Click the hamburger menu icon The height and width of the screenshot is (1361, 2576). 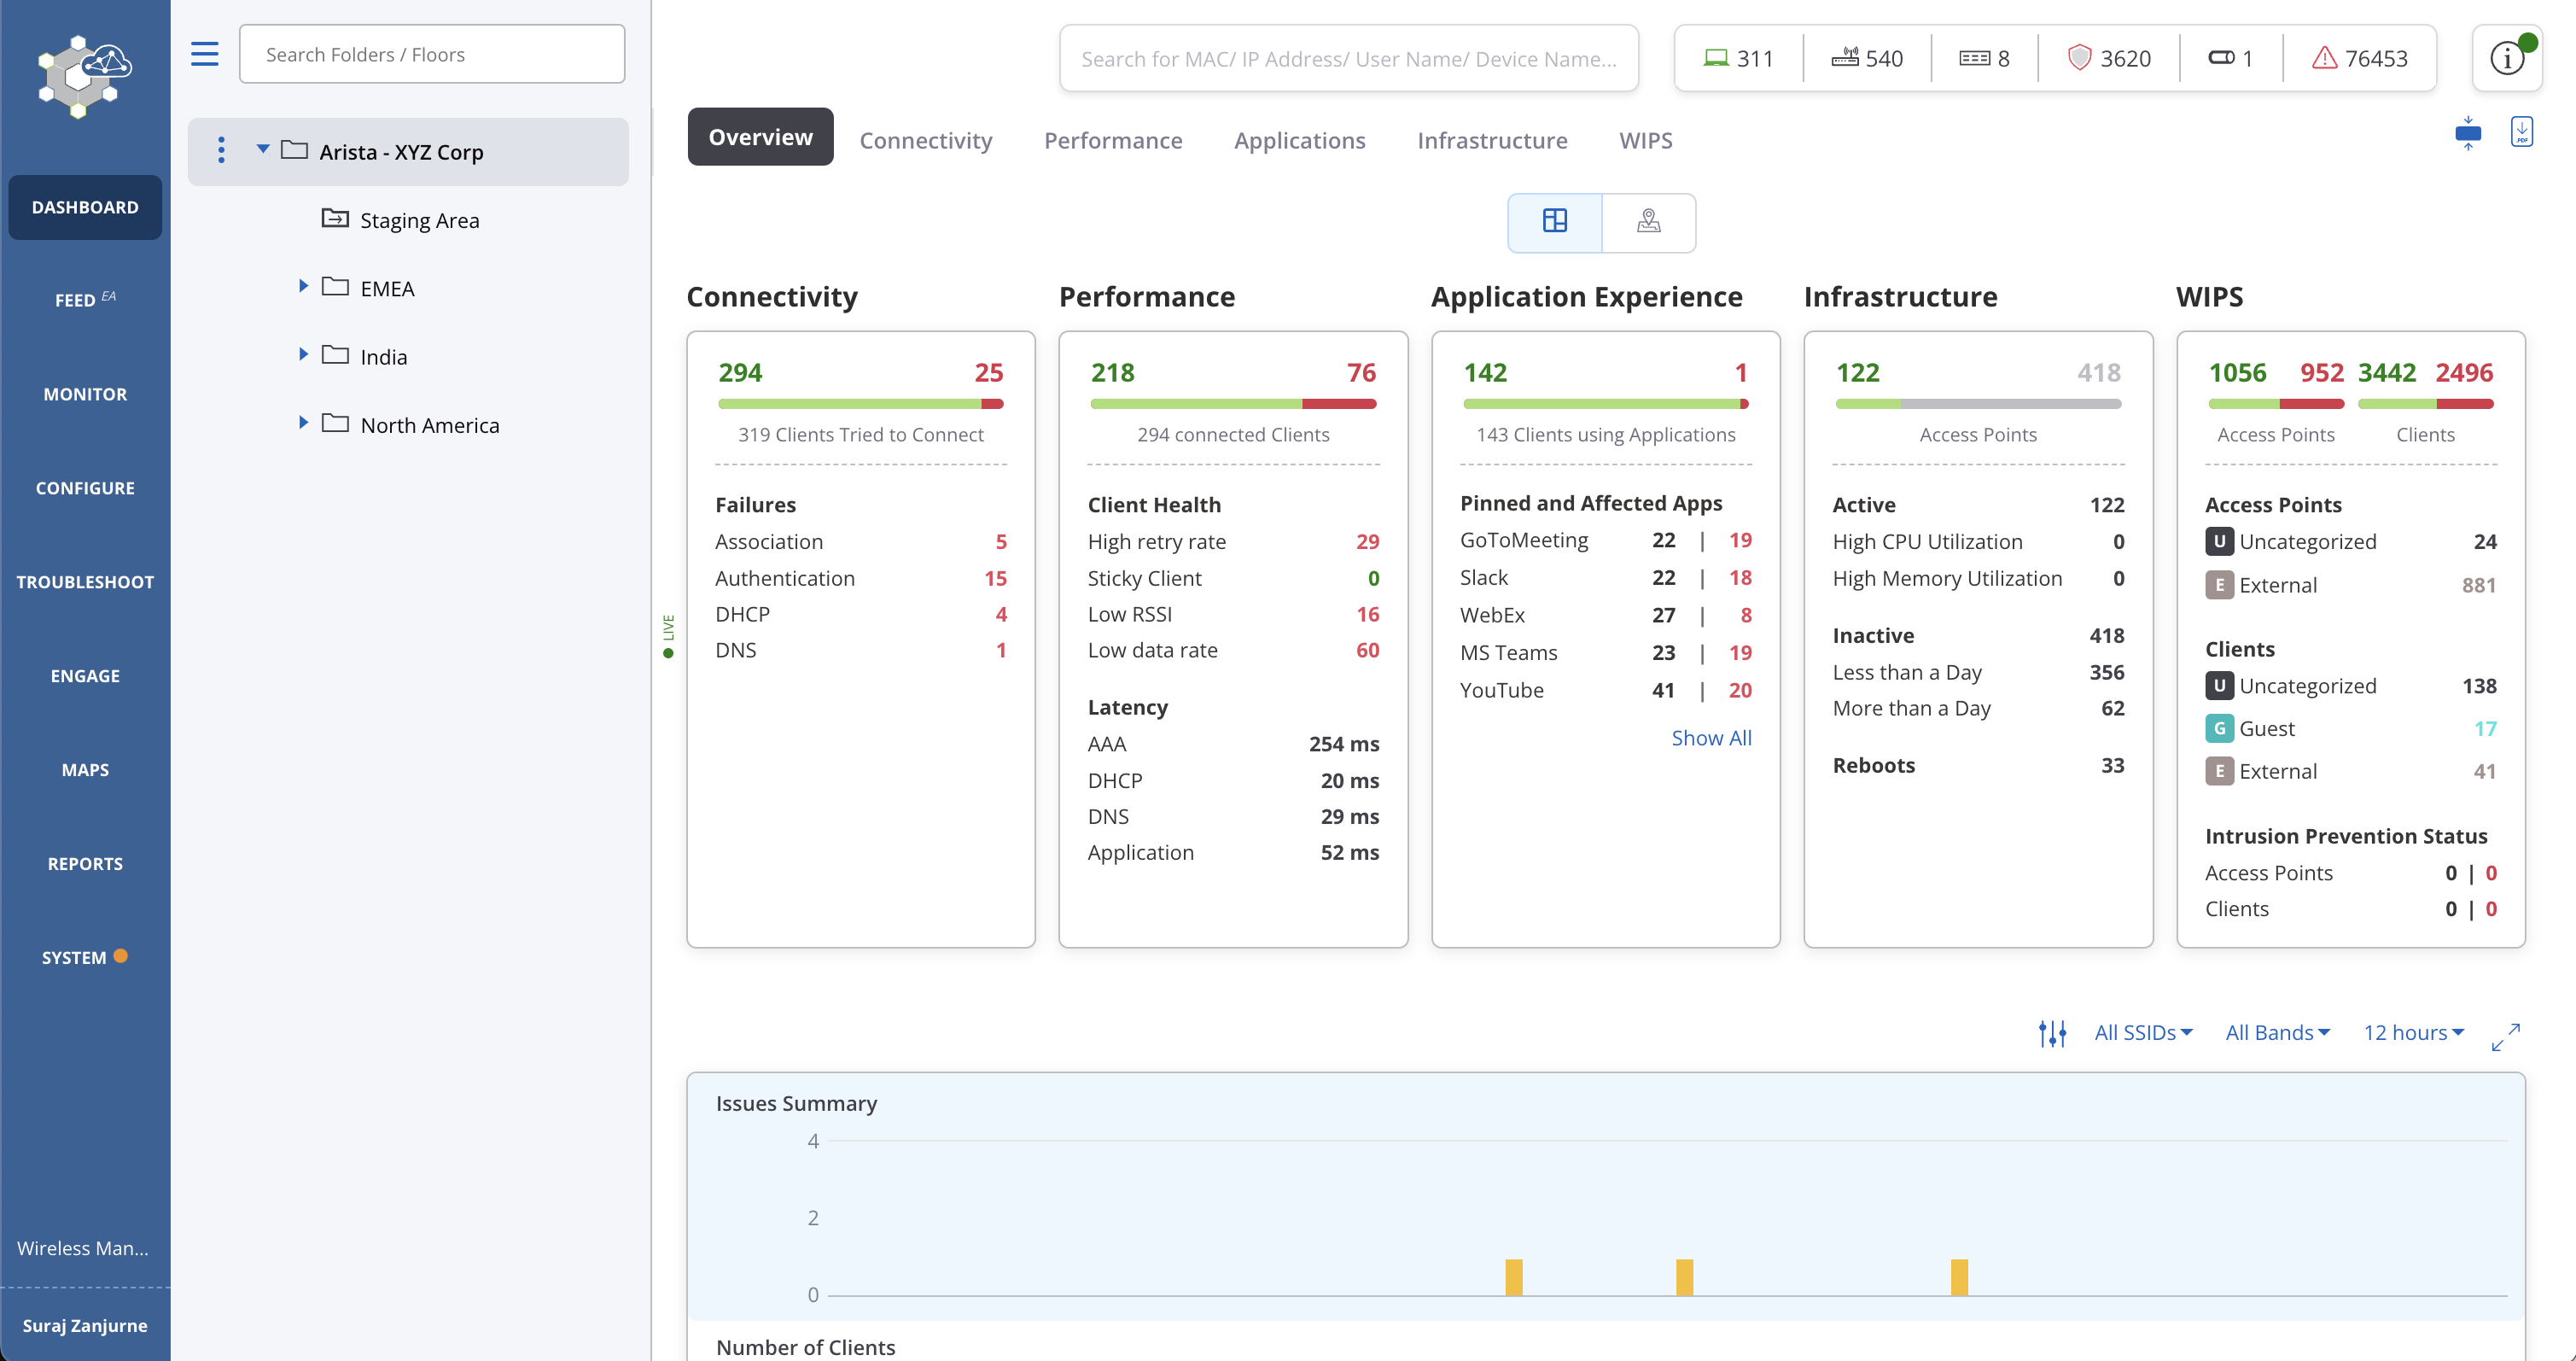(204, 54)
